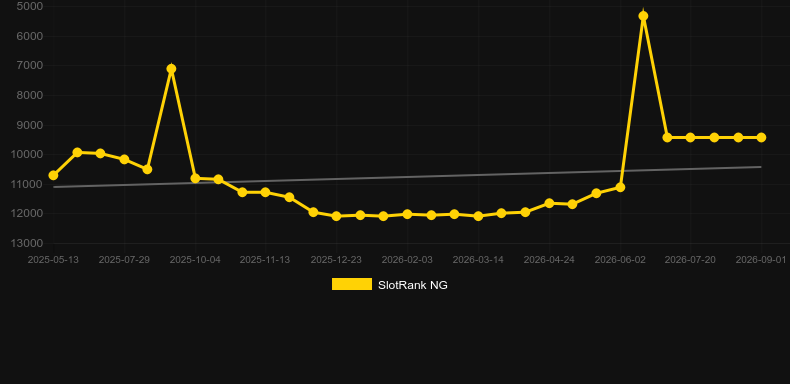Click the x-axis label 2025-05-13

53,260
